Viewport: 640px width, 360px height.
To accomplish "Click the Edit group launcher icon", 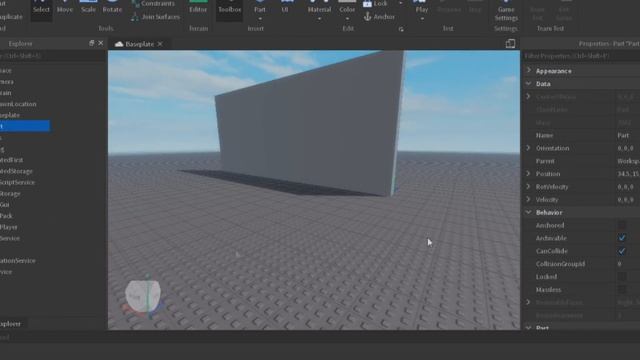I will (x=401, y=29).
